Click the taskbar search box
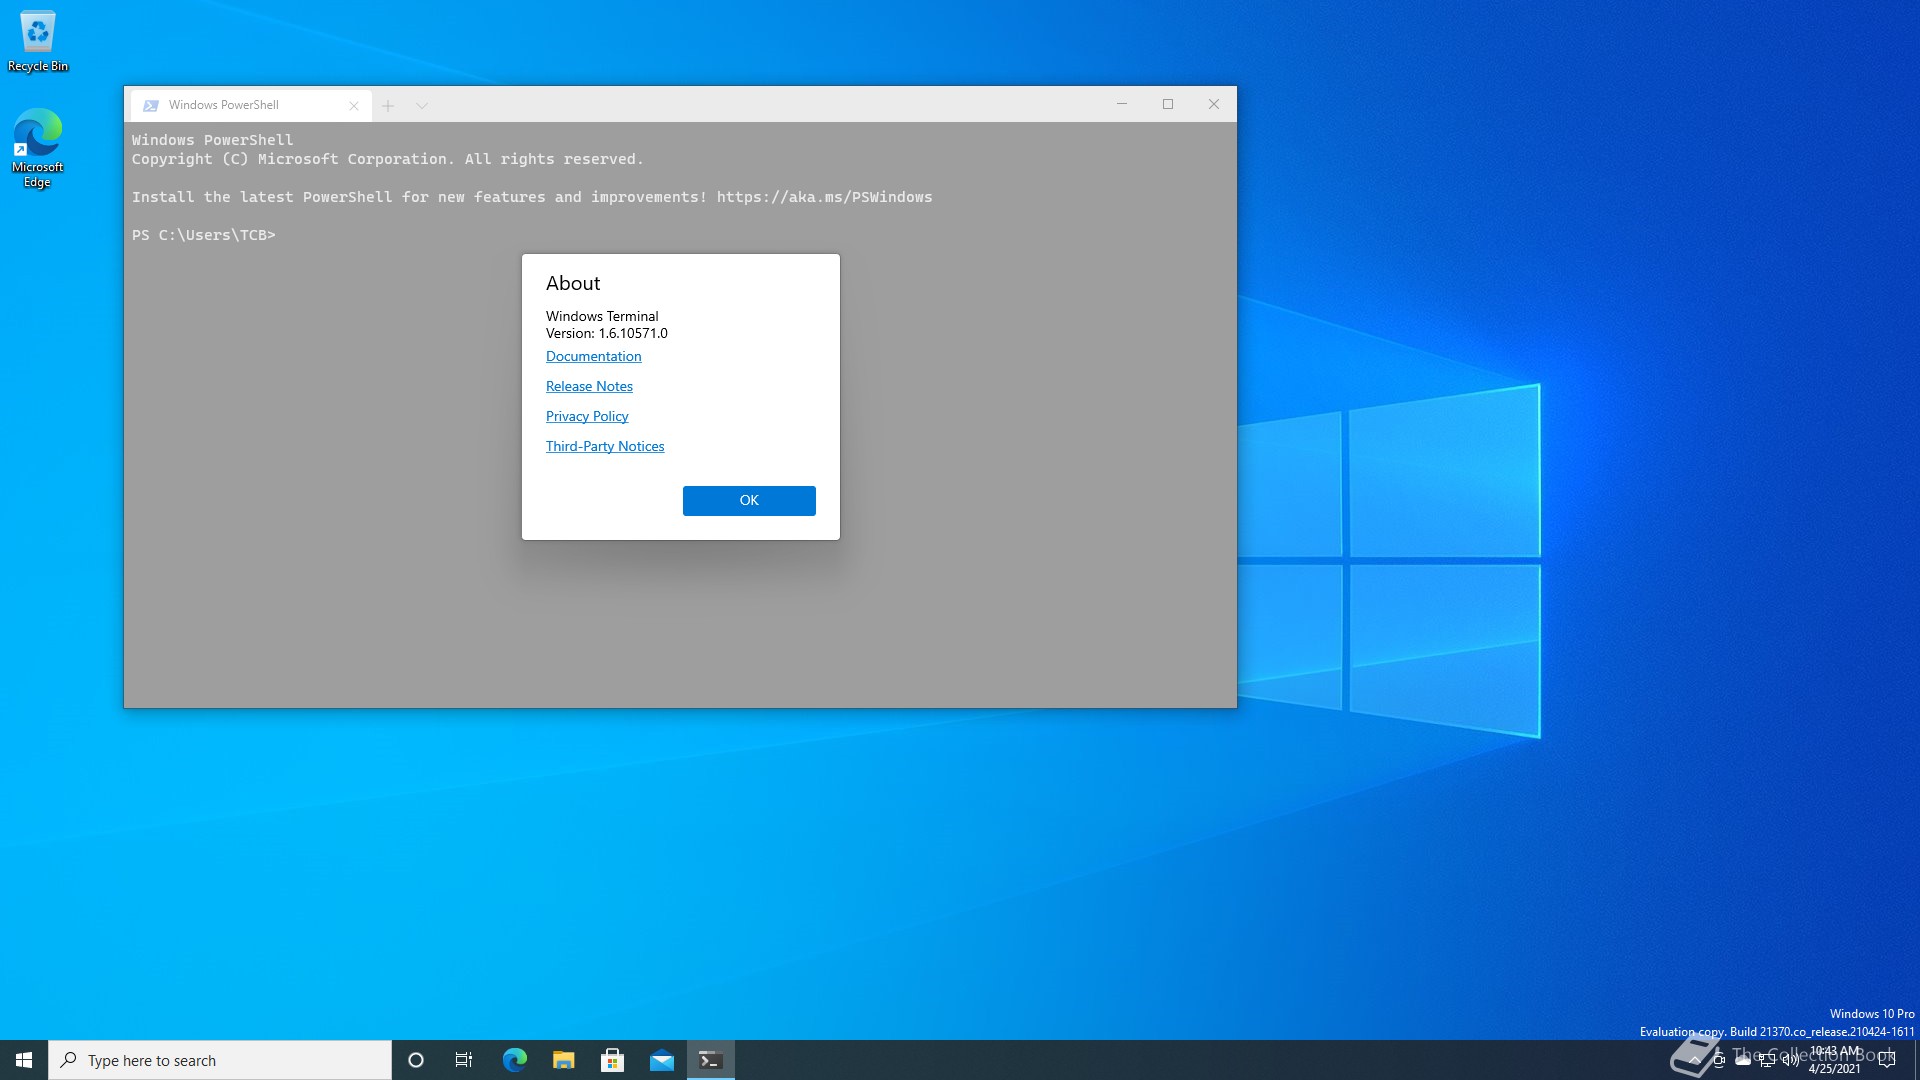This screenshot has height=1080, width=1920. pos(220,1060)
